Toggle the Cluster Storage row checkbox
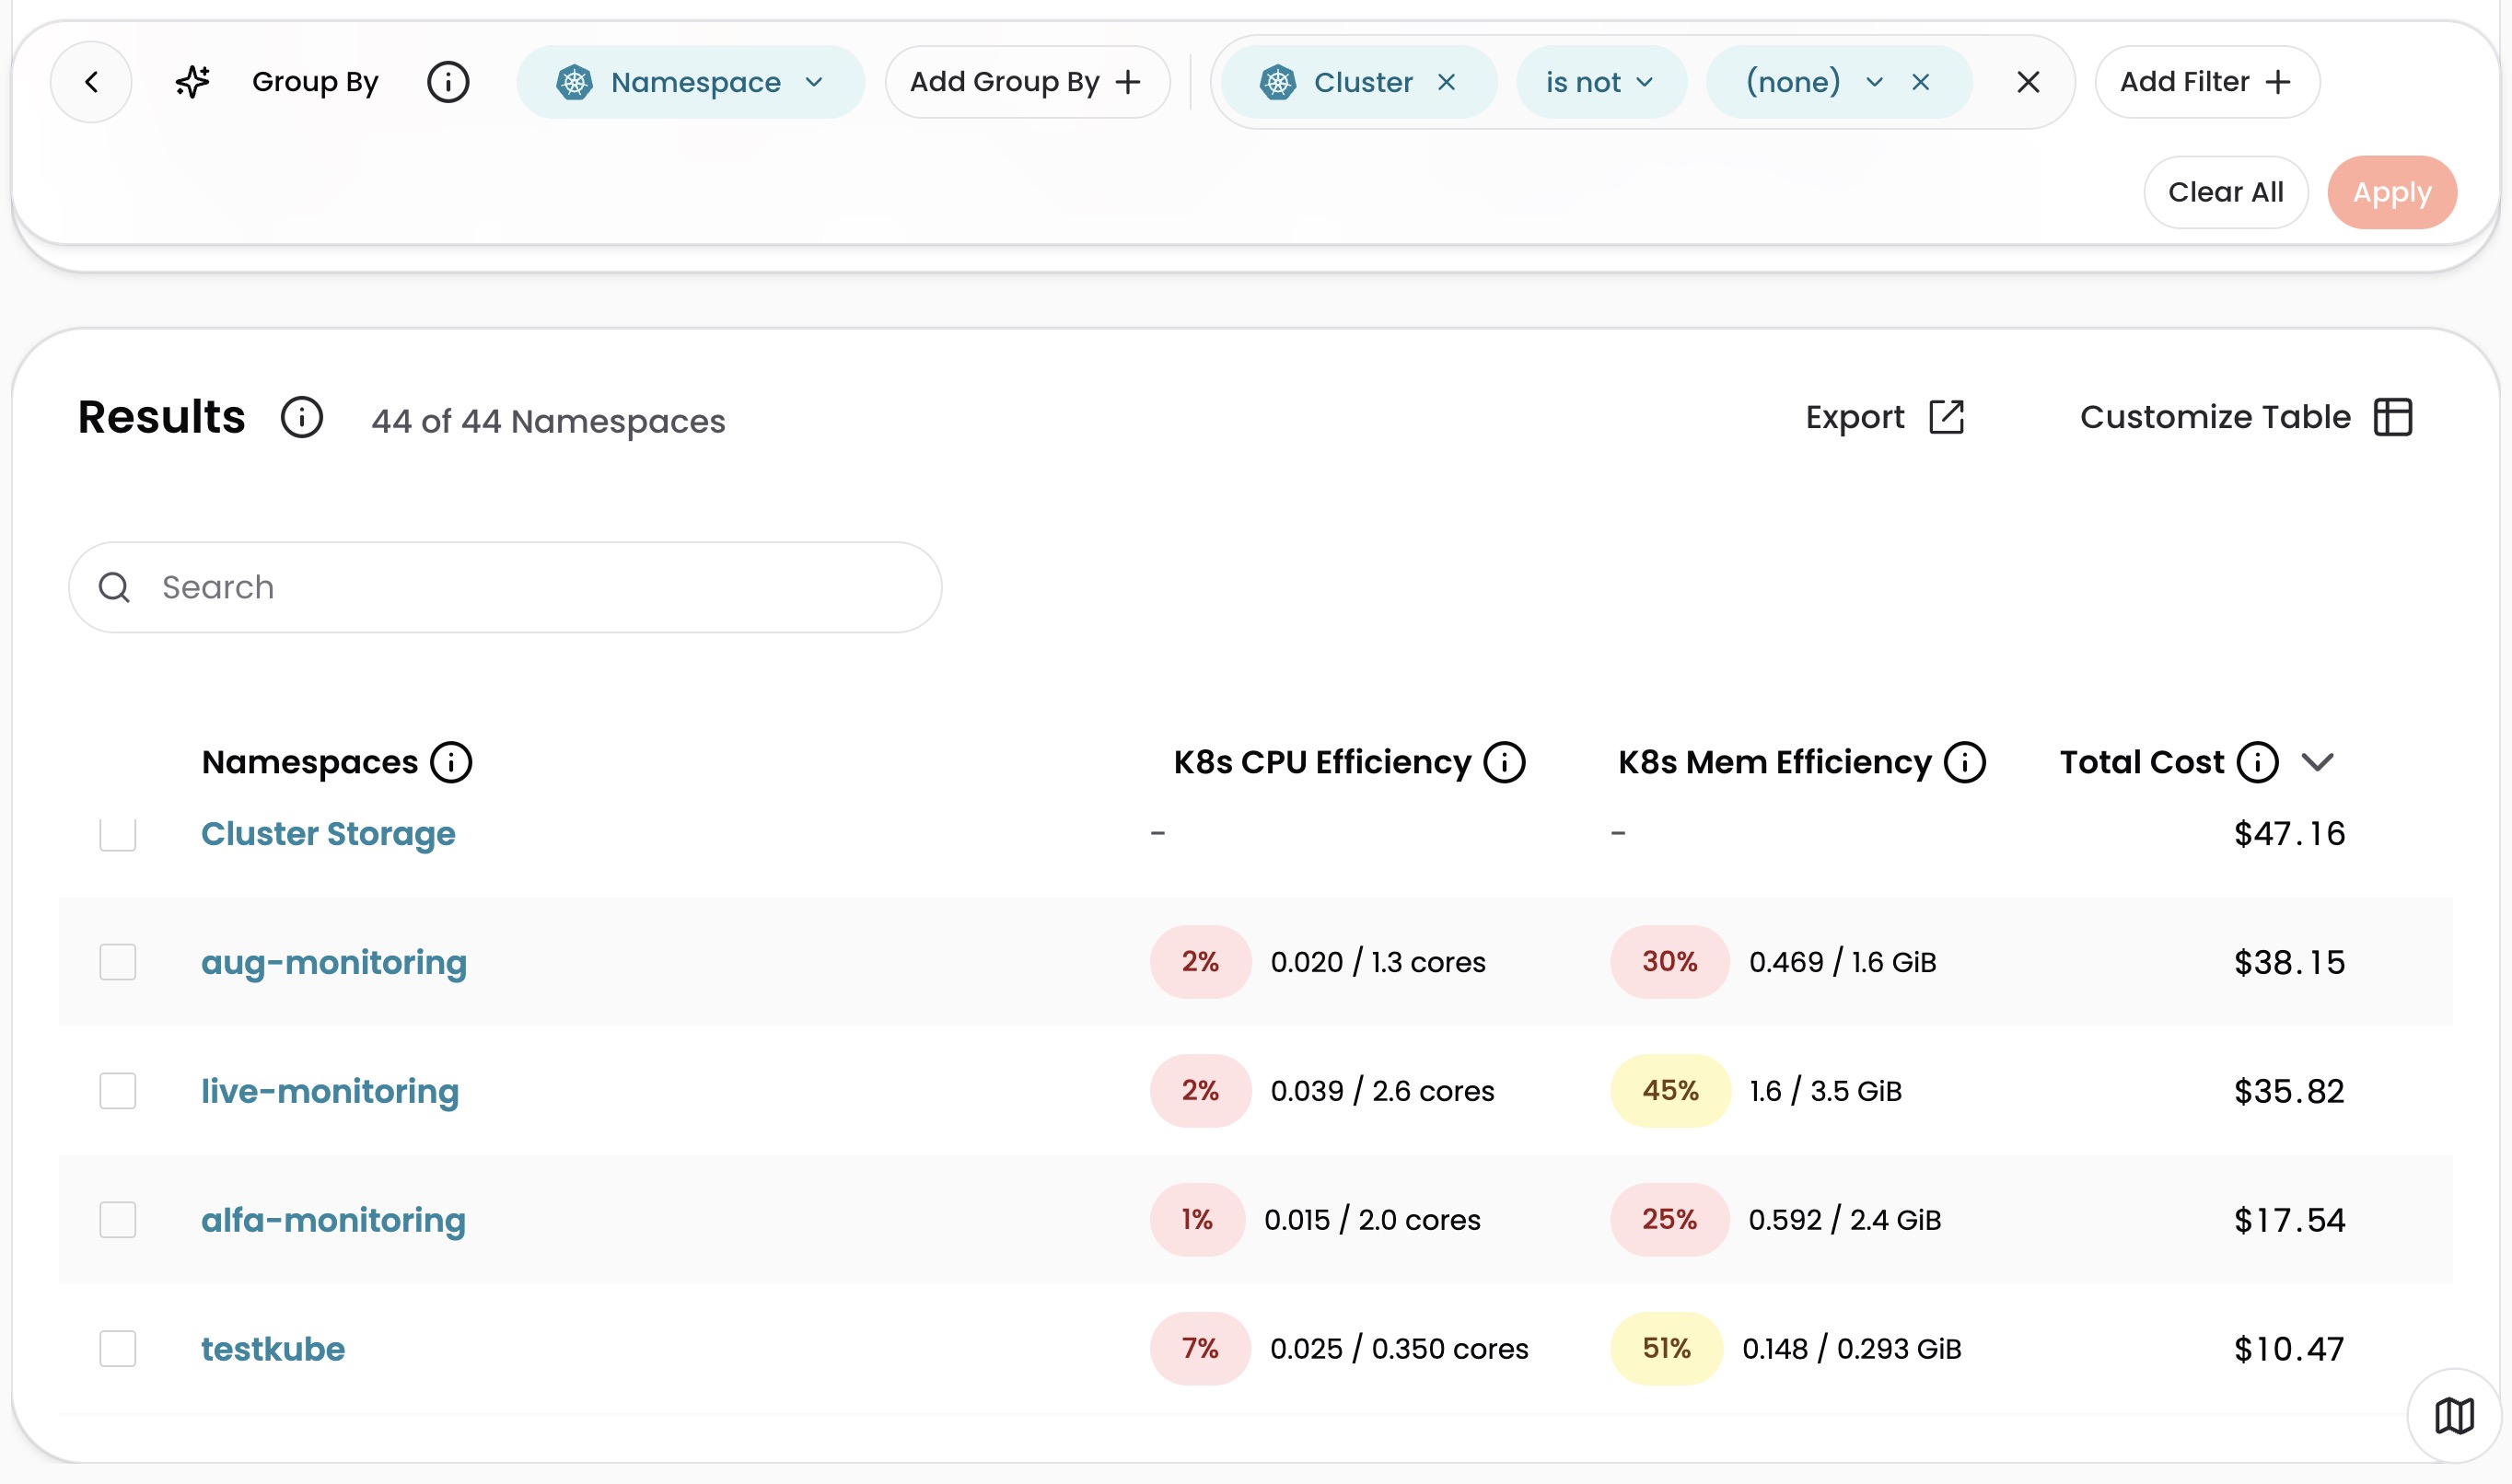The height and width of the screenshot is (1484, 2512). point(118,833)
